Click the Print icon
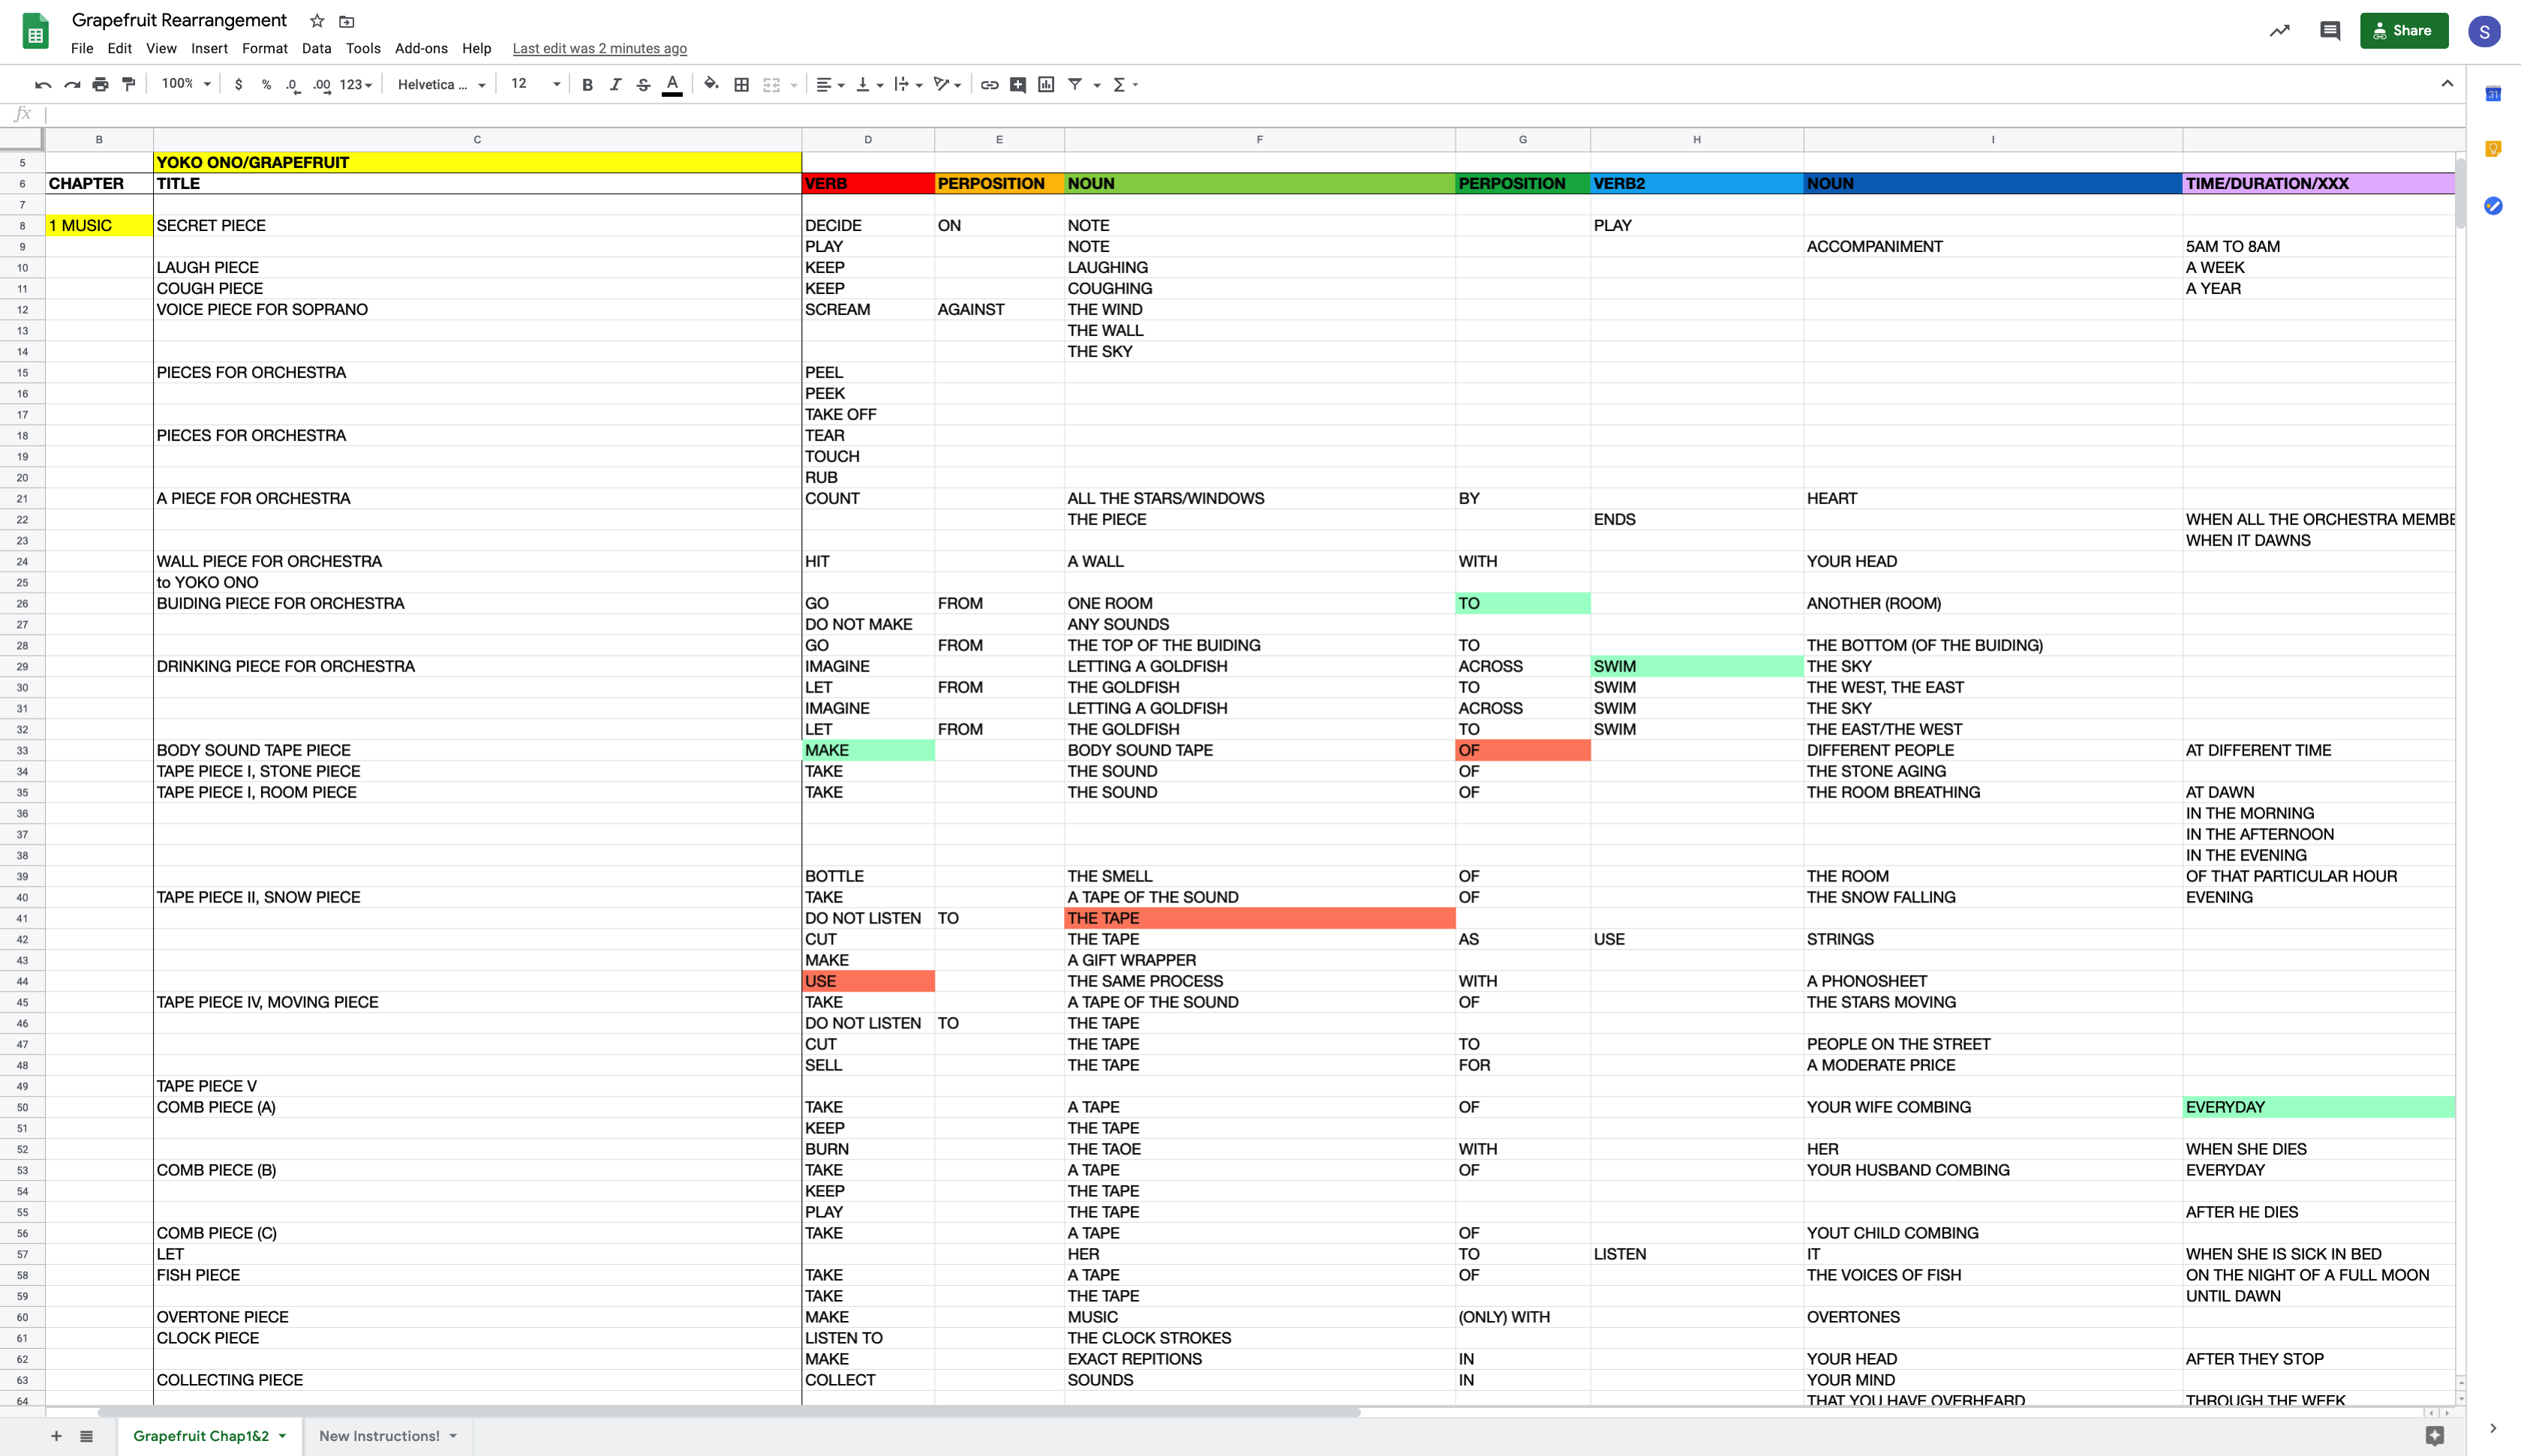The height and width of the screenshot is (1456, 2521). tap(100, 85)
